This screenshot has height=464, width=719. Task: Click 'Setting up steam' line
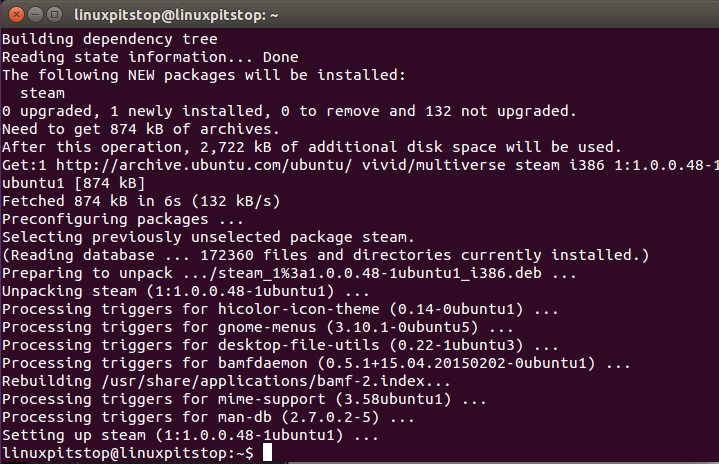[x=190, y=435]
